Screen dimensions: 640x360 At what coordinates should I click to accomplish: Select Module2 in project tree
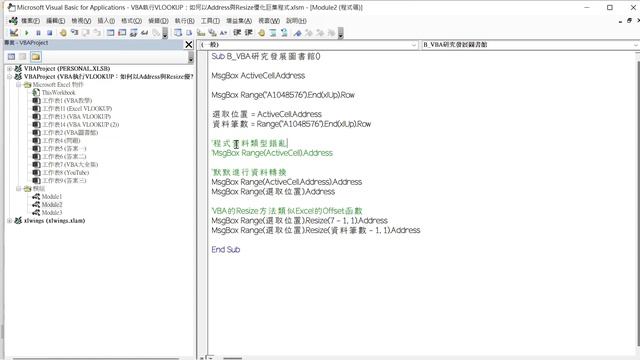[52, 204]
